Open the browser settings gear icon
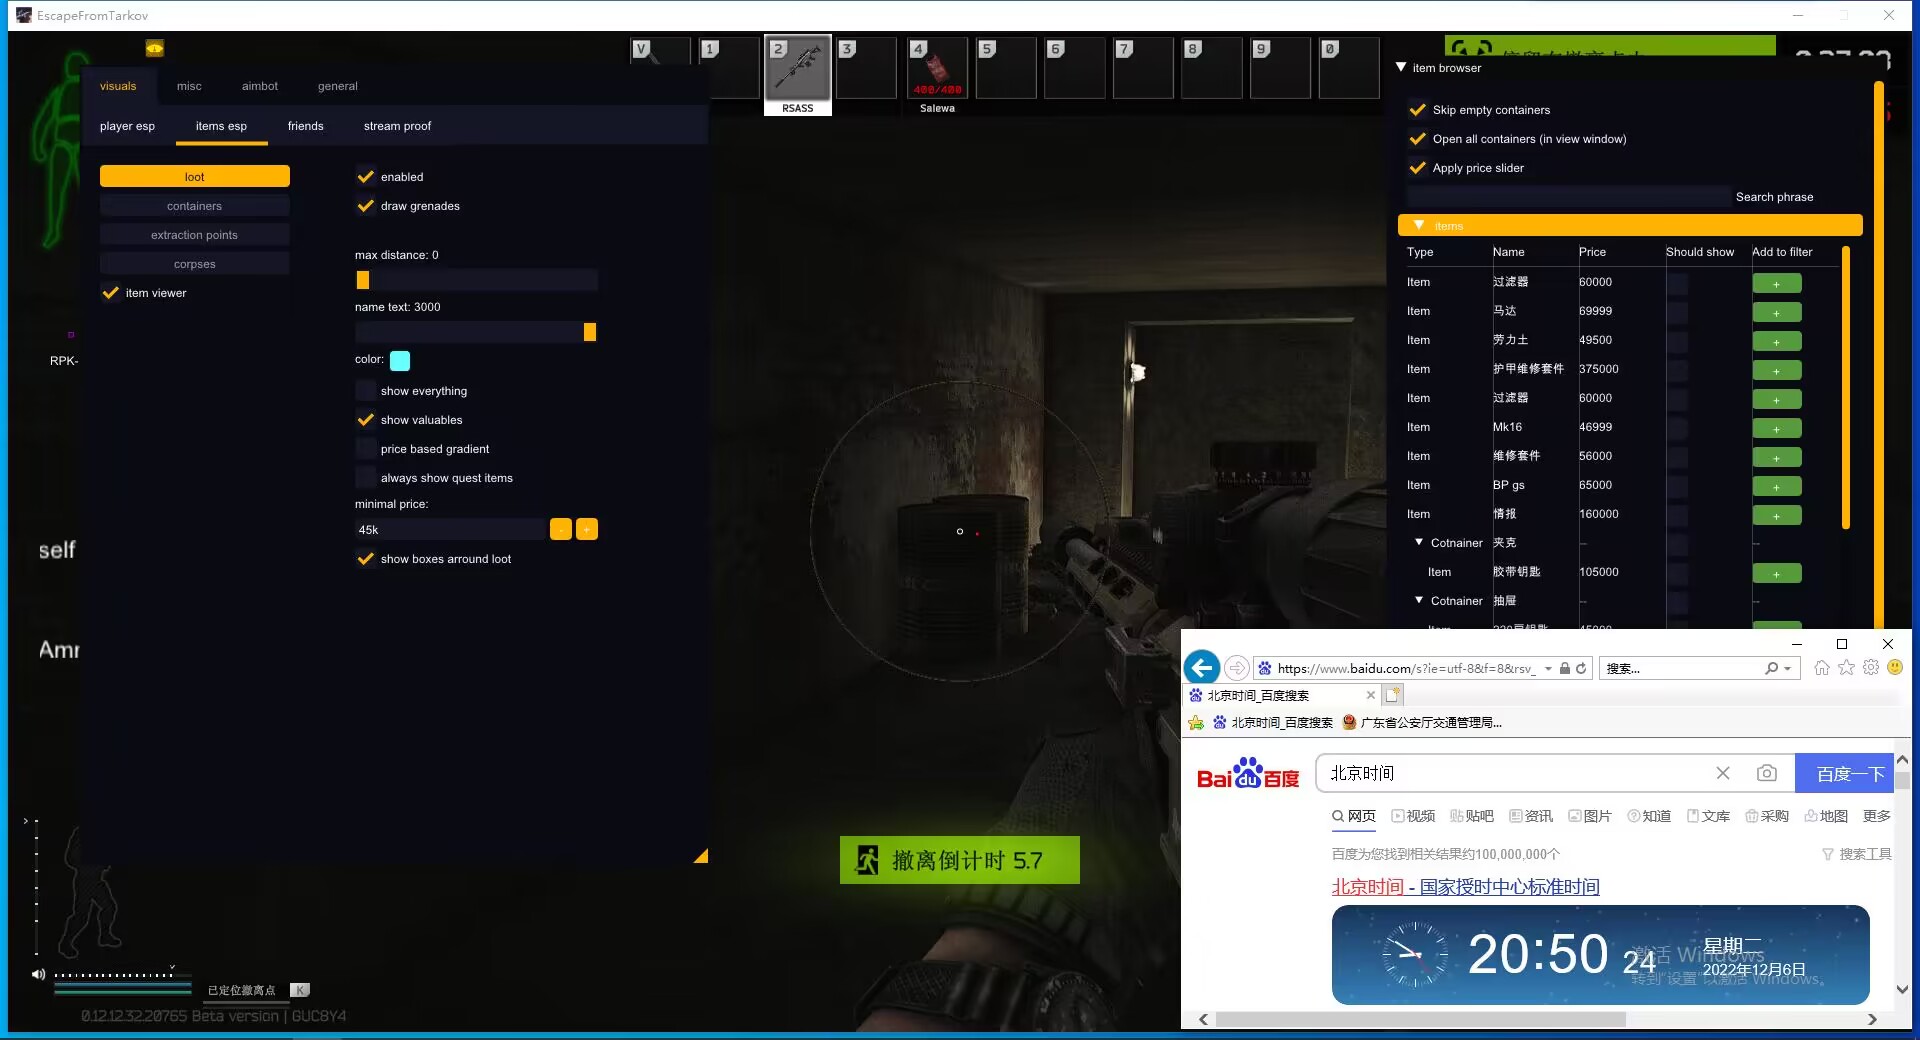 coord(1870,668)
